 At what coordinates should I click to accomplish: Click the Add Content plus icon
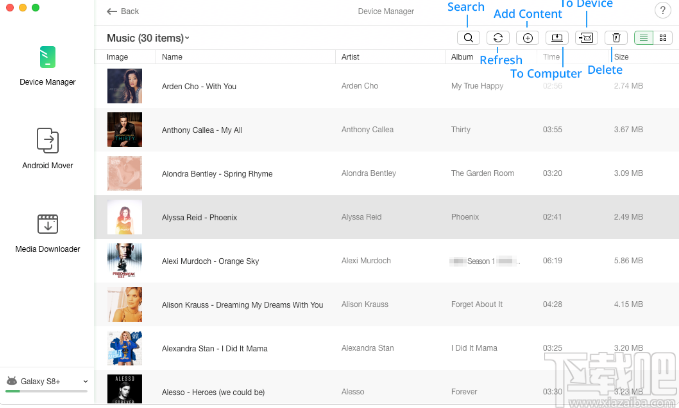pos(528,38)
